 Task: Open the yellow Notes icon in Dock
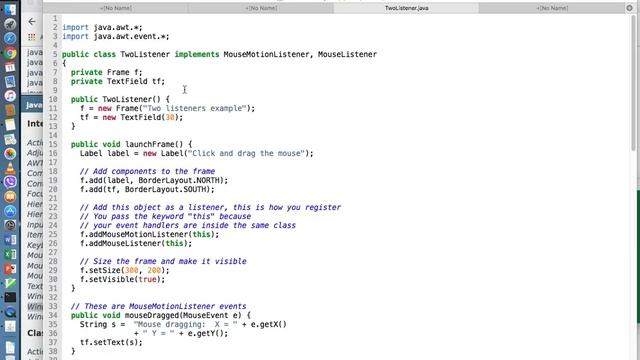[10, 125]
